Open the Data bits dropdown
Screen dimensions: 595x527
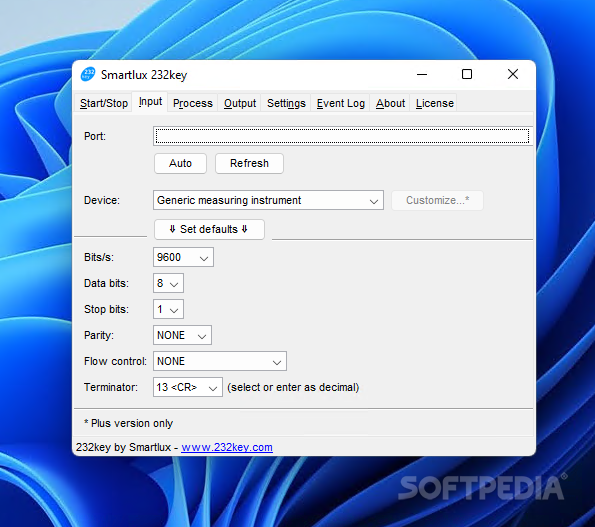168,283
